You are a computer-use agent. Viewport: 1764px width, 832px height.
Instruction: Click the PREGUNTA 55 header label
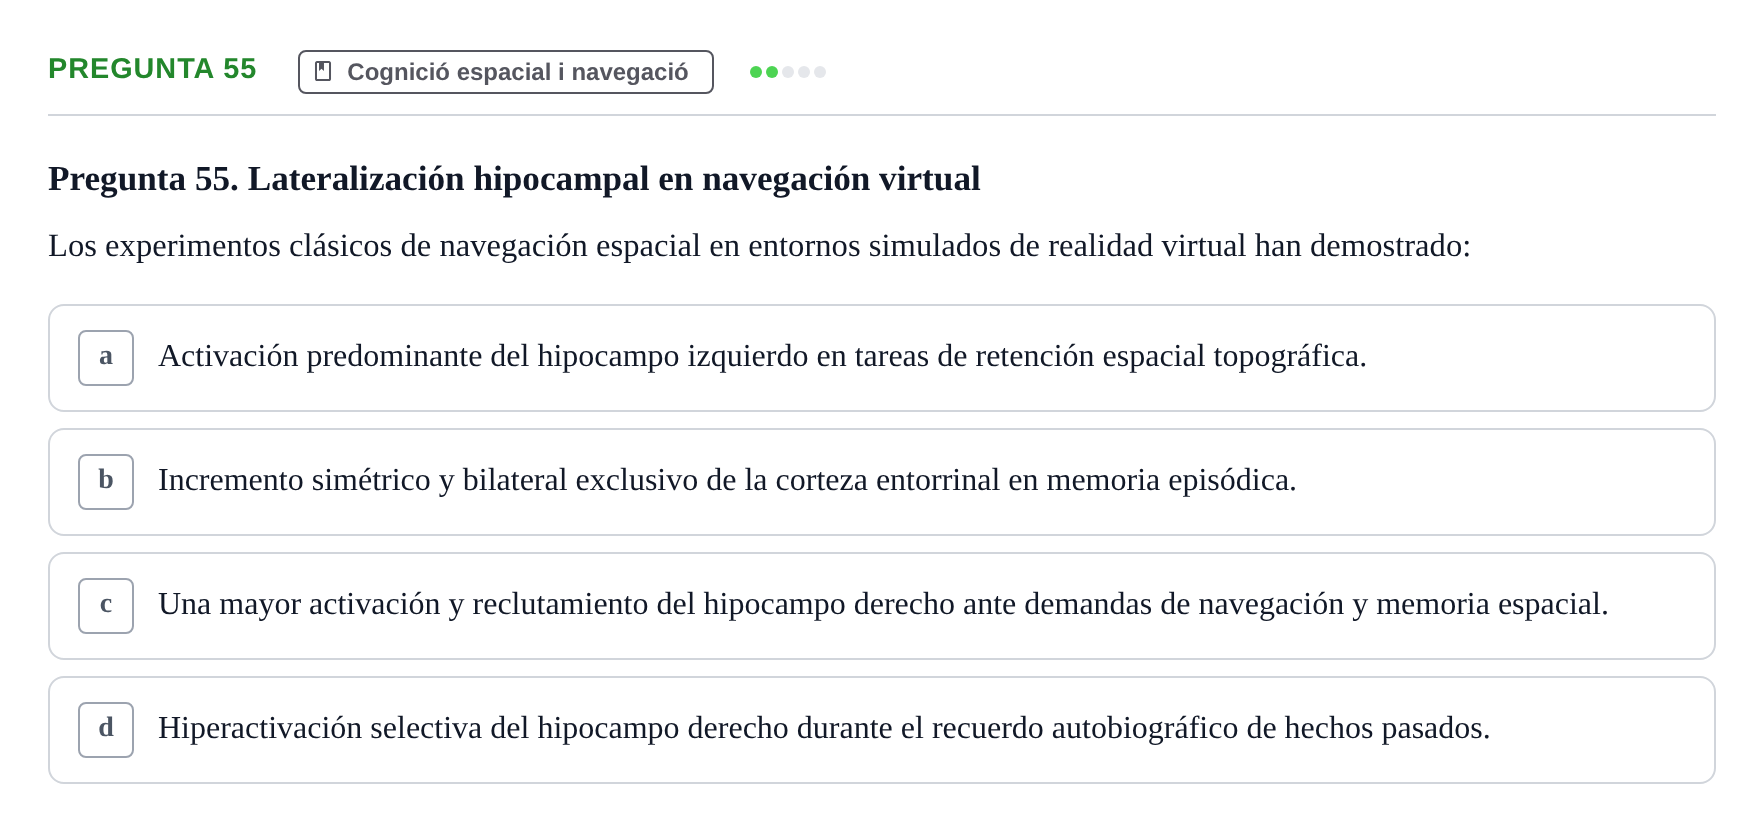click(x=152, y=69)
